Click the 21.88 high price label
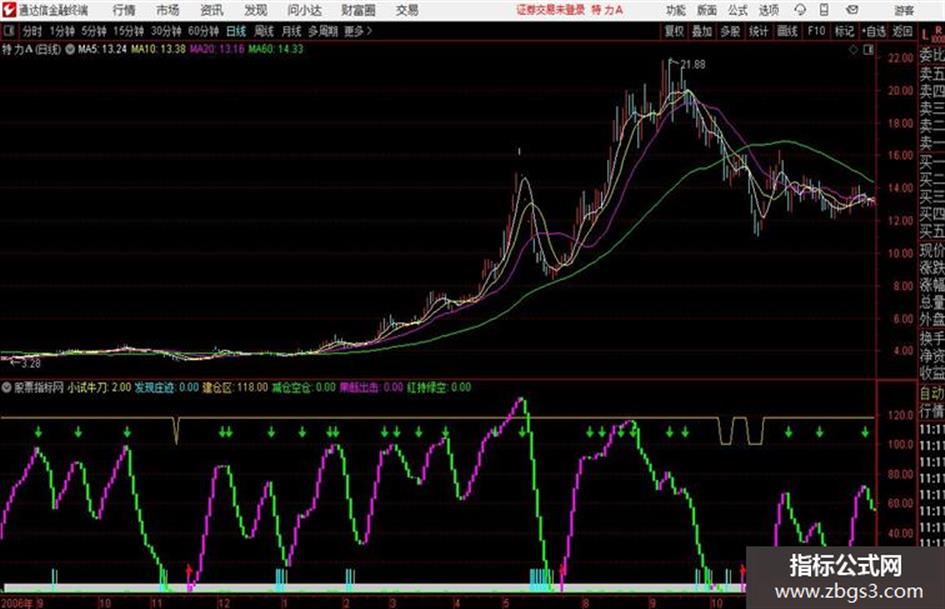945x609 pixels. coord(693,64)
